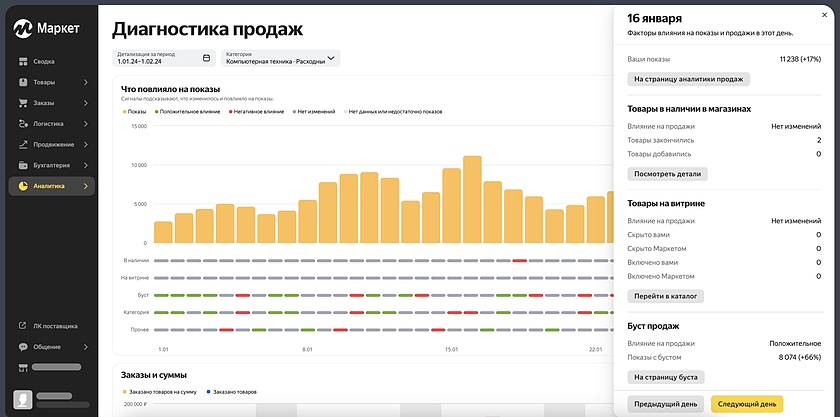Click the Продвижение sidebar icon
840x417 pixels.
coord(22,144)
